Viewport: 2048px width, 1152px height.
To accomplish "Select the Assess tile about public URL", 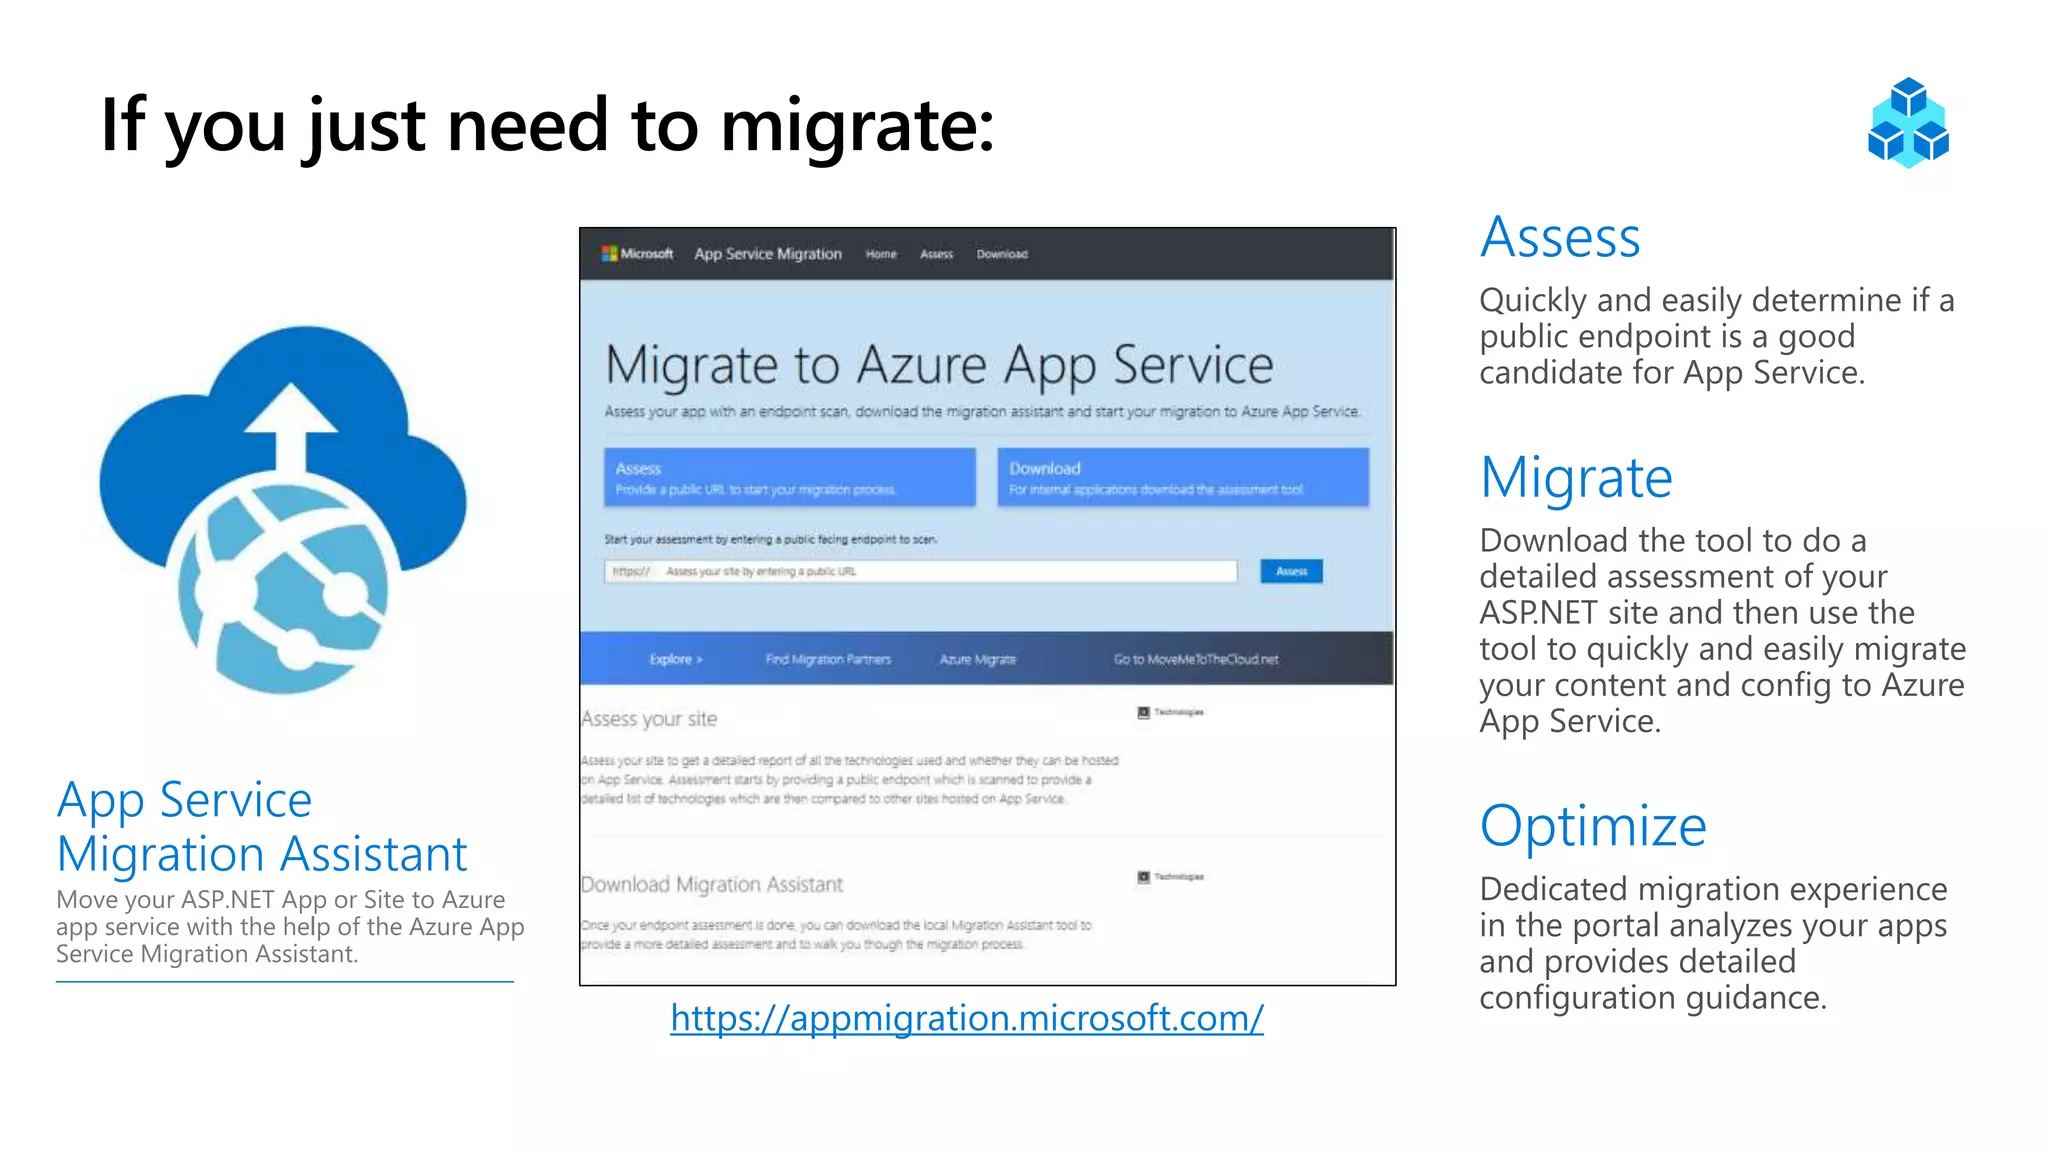I will click(789, 477).
